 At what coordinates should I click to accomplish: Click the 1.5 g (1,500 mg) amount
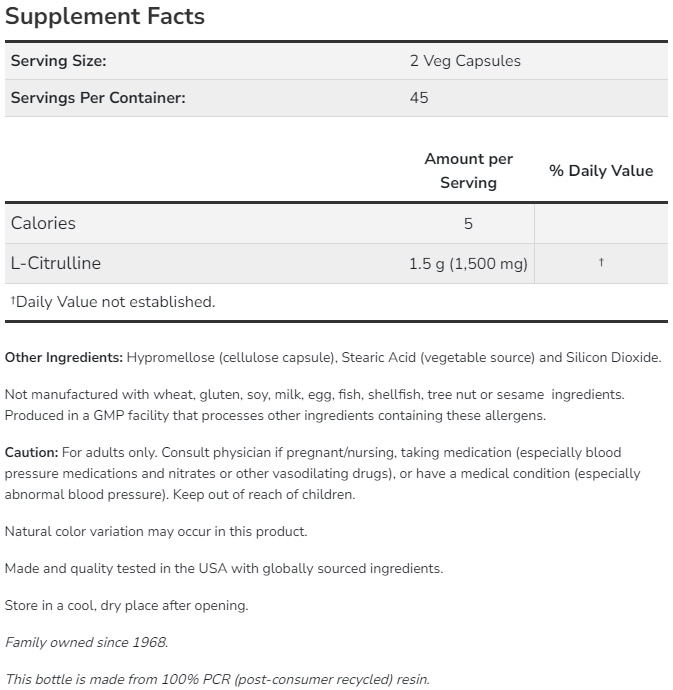468,264
